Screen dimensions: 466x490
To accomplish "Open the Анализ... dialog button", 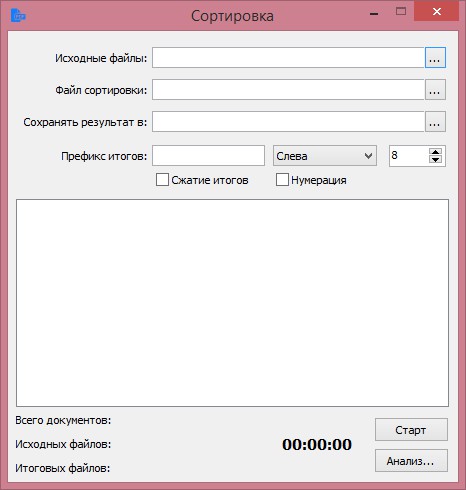I will coord(411,461).
